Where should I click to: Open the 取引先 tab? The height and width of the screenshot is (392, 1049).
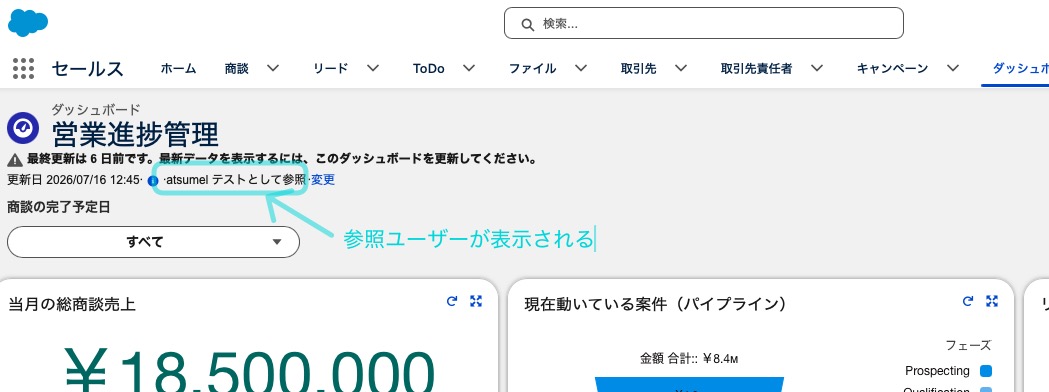(638, 68)
